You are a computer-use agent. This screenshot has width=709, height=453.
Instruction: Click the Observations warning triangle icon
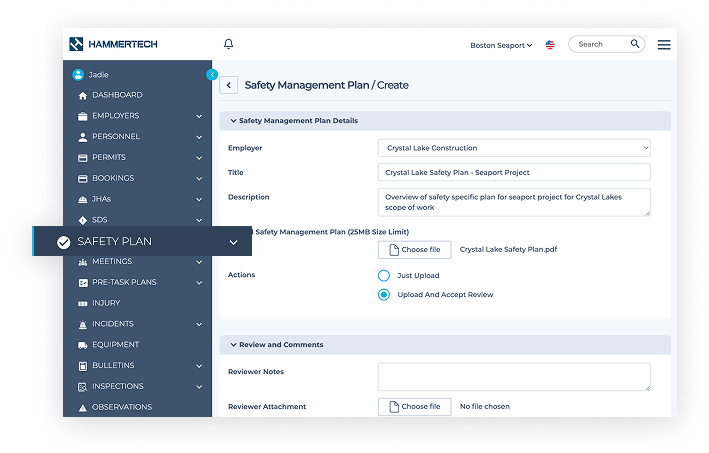[x=82, y=408]
